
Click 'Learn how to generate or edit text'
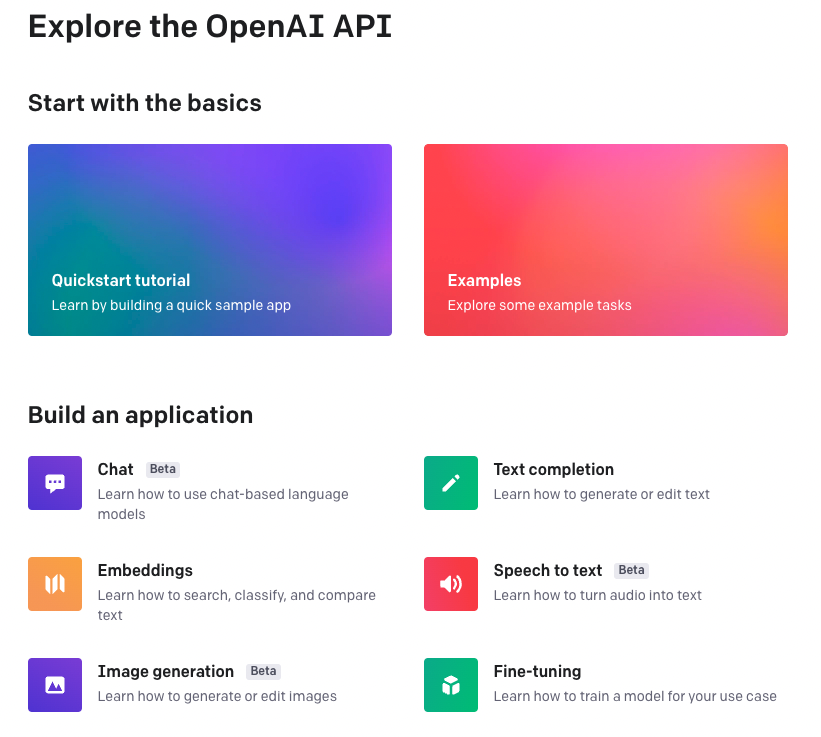(x=602, y=494)
